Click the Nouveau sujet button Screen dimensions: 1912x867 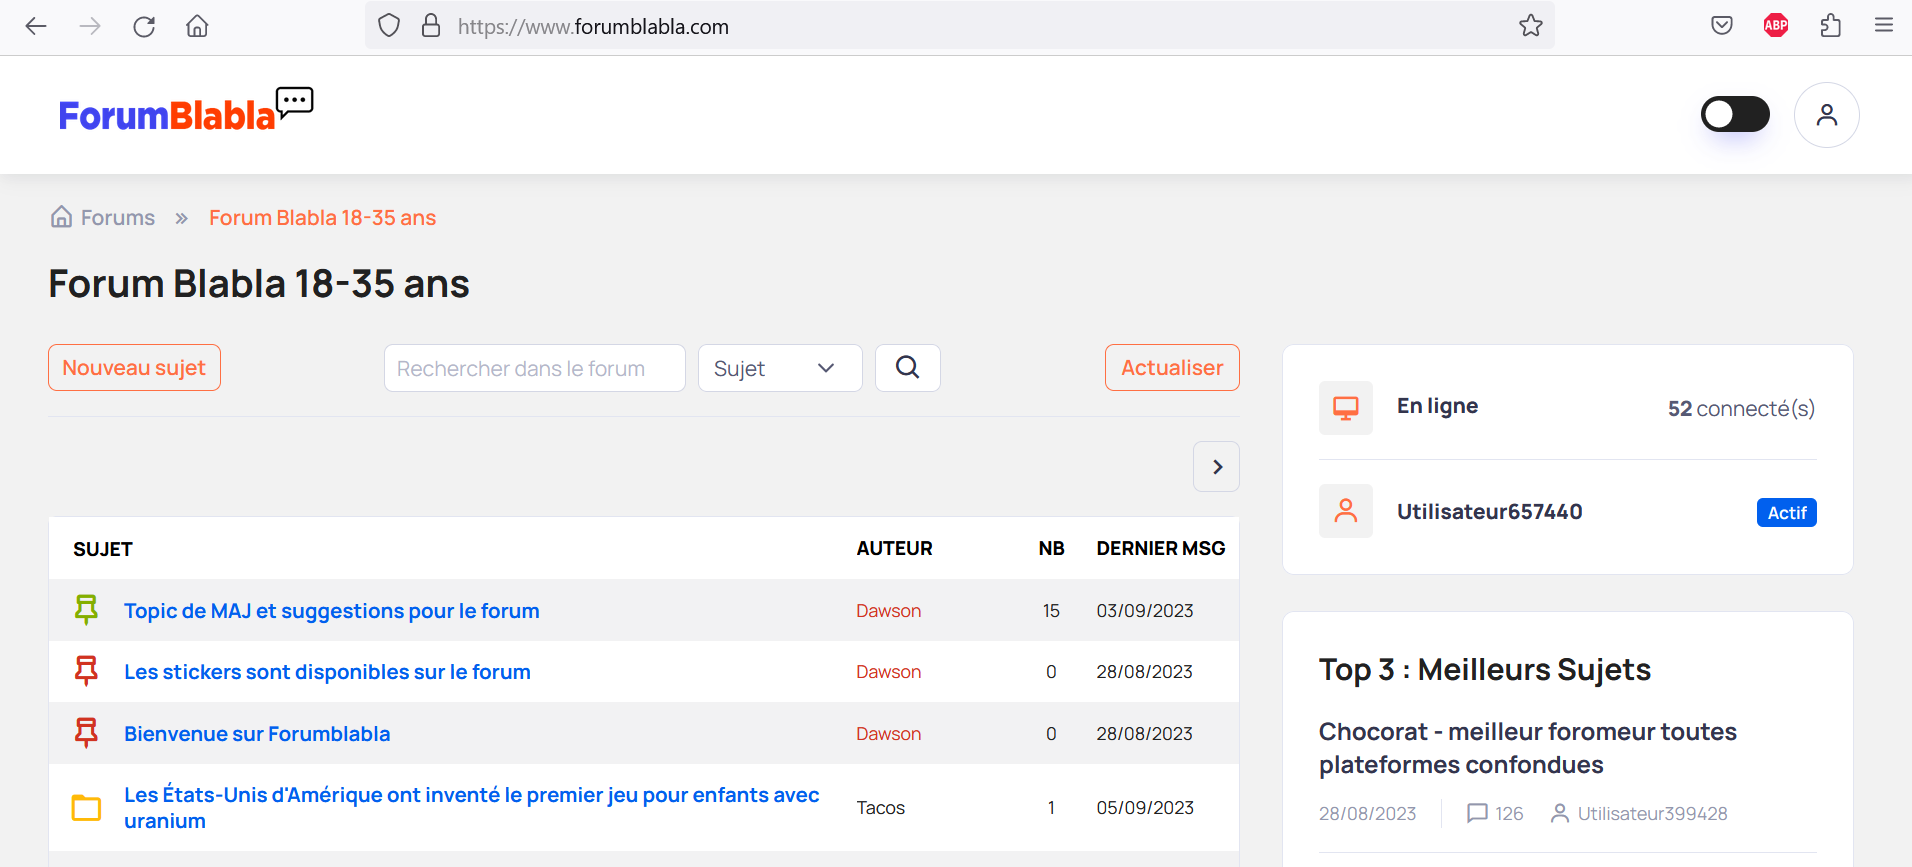pos(134,368)
